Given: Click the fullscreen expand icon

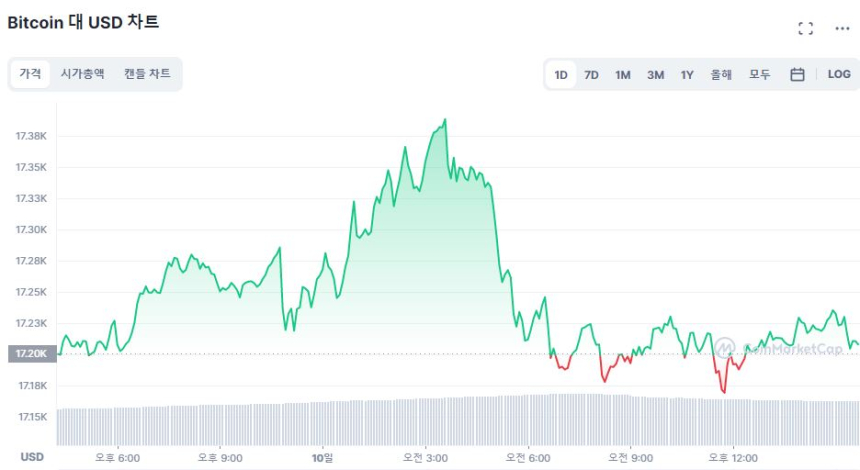Looking at the screenshot, I should (x=805, y=28).
